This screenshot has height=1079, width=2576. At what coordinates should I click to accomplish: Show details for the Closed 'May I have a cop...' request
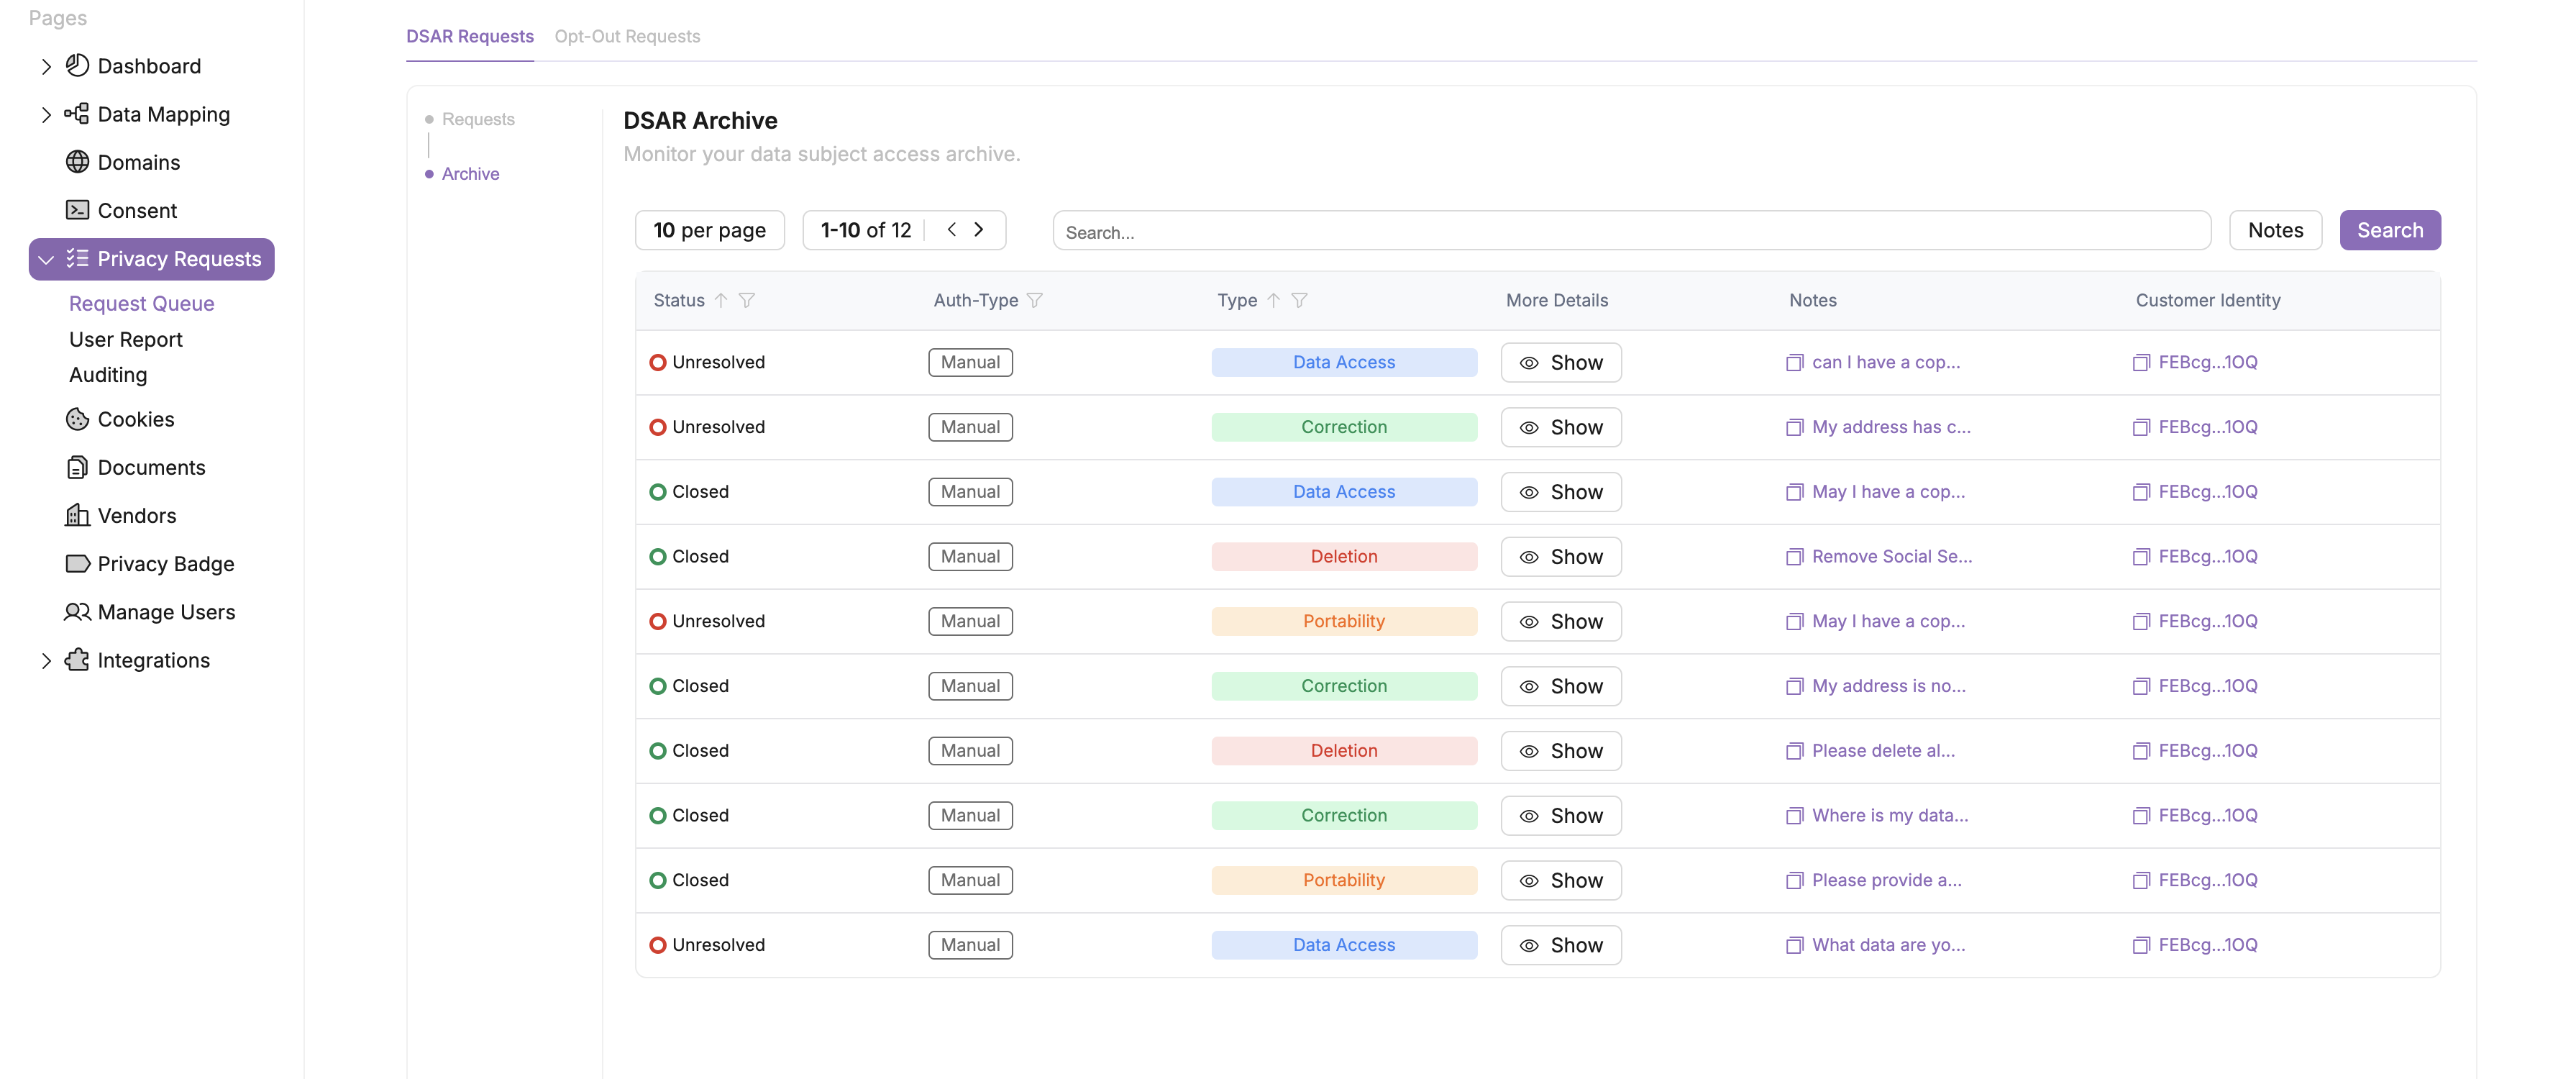1561,492
